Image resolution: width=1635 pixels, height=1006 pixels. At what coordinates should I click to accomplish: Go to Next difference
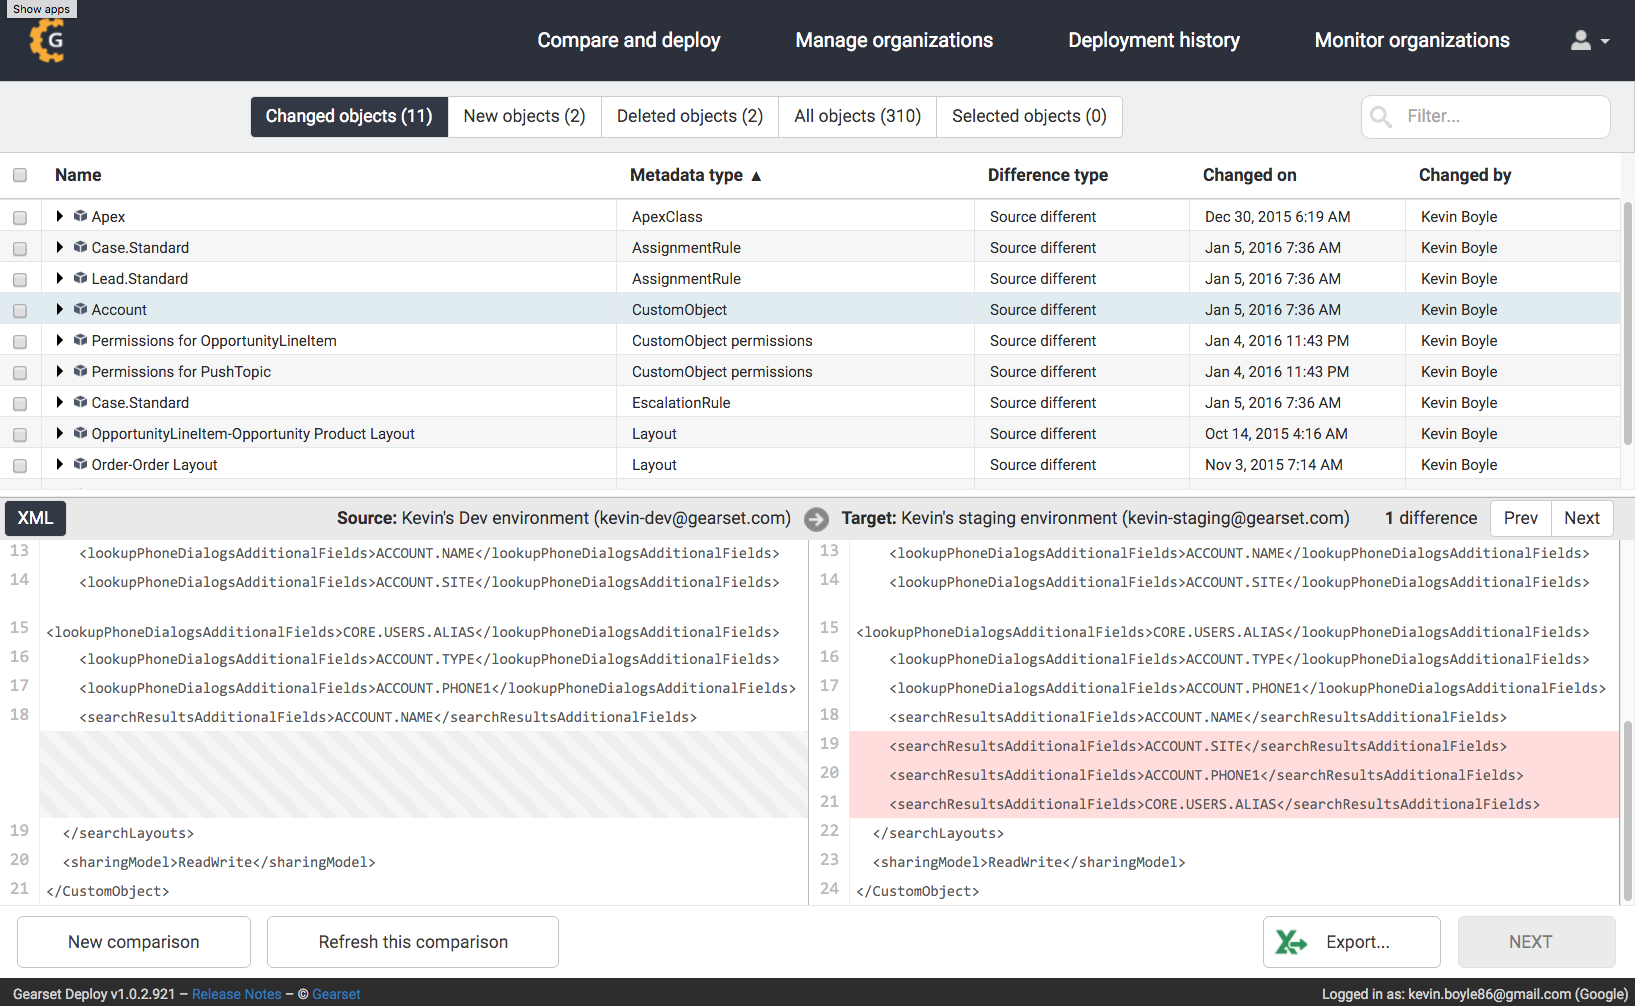click(x=1582, y=518)
